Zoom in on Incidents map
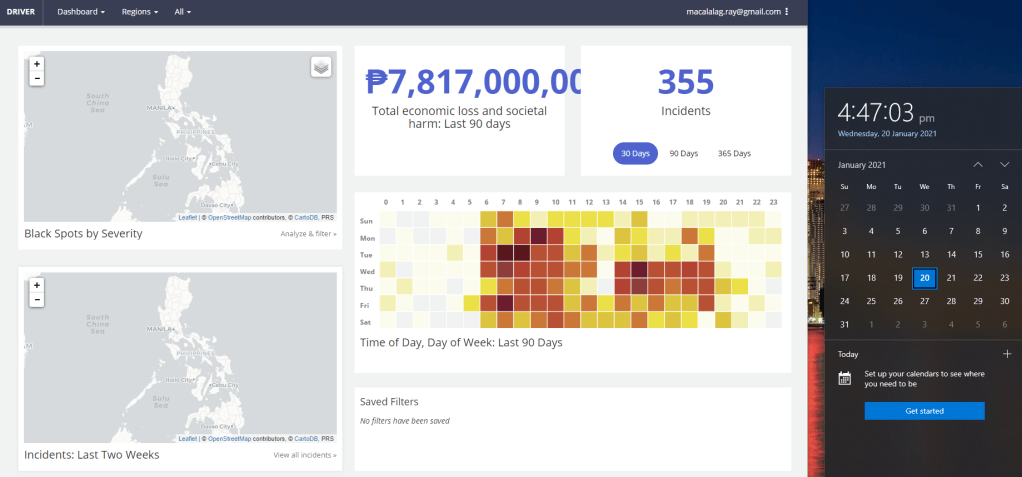 (37, 285)
